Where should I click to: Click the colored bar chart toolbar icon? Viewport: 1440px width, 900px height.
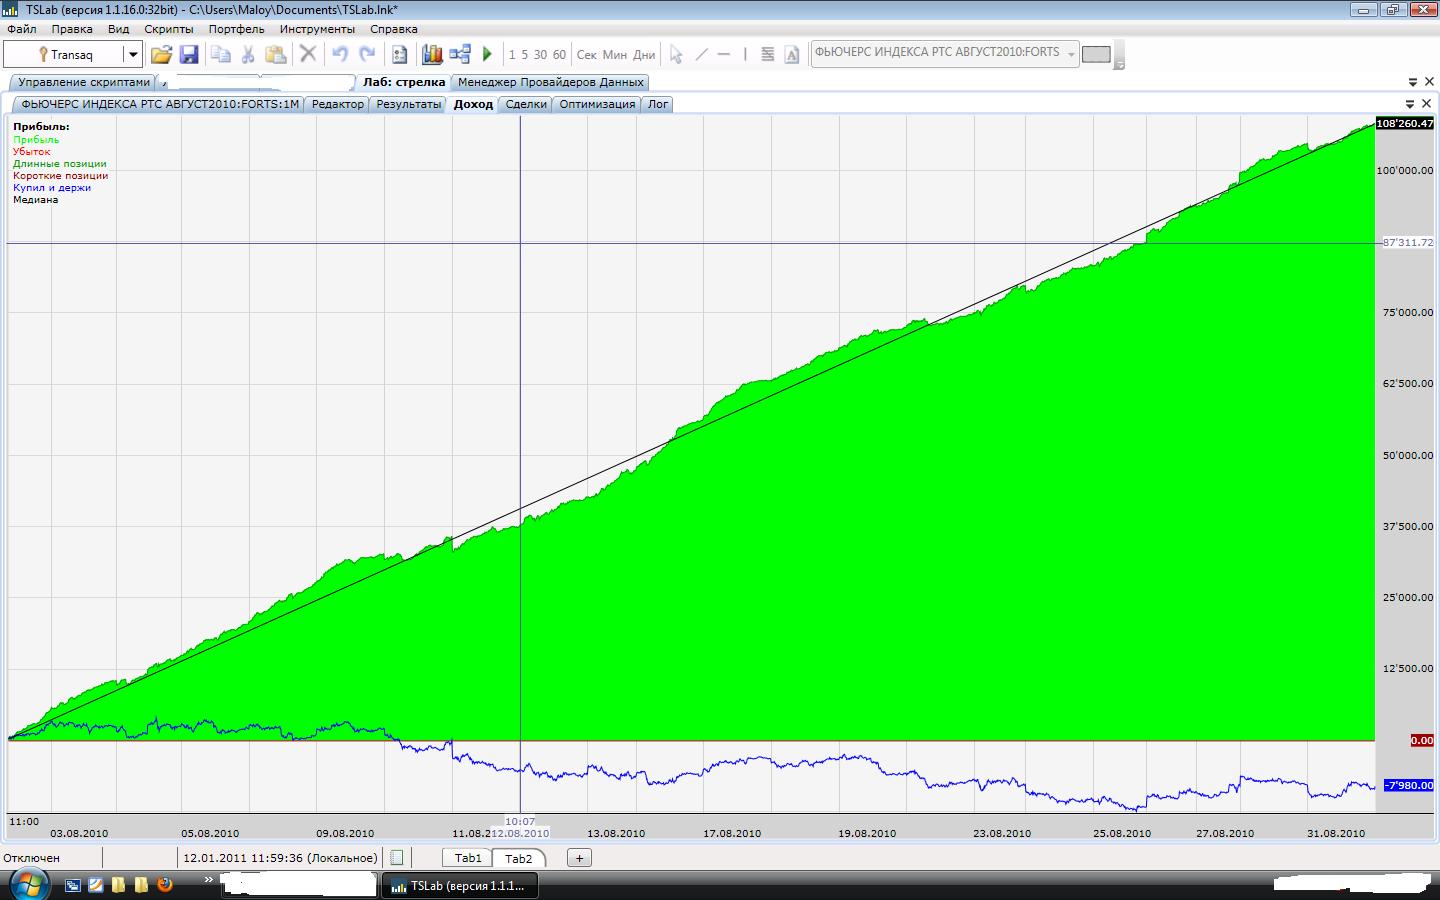432,55
